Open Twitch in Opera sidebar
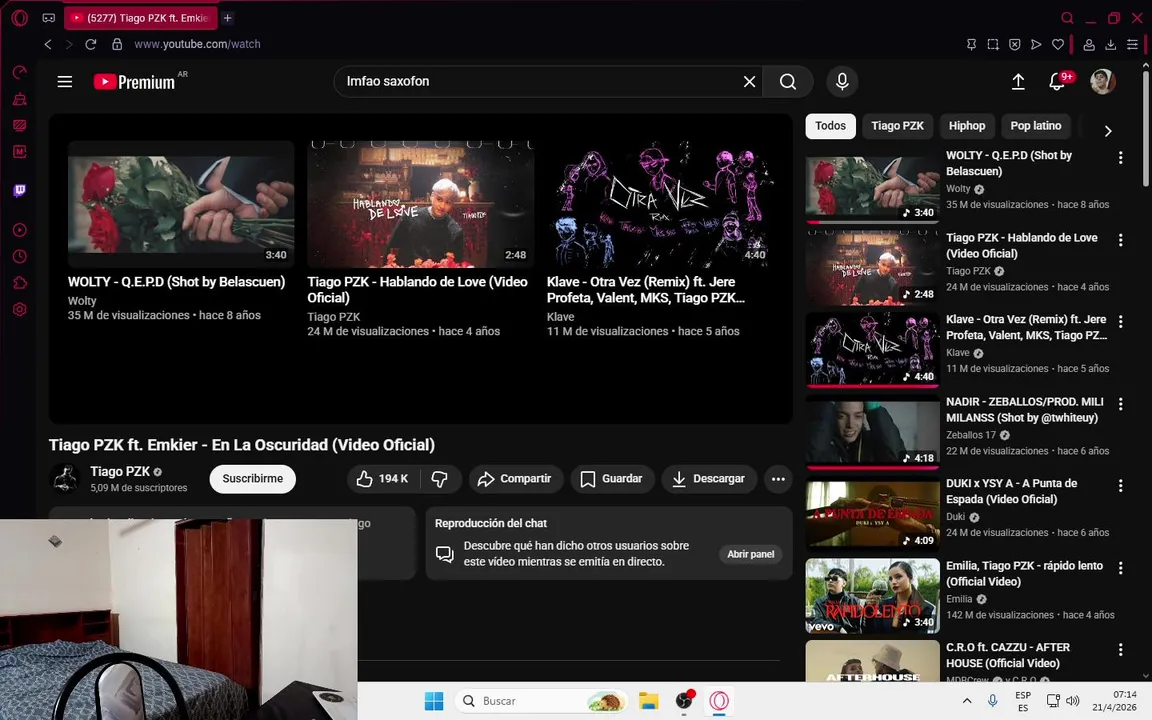The image size is (1152, 720). [20, 190]
